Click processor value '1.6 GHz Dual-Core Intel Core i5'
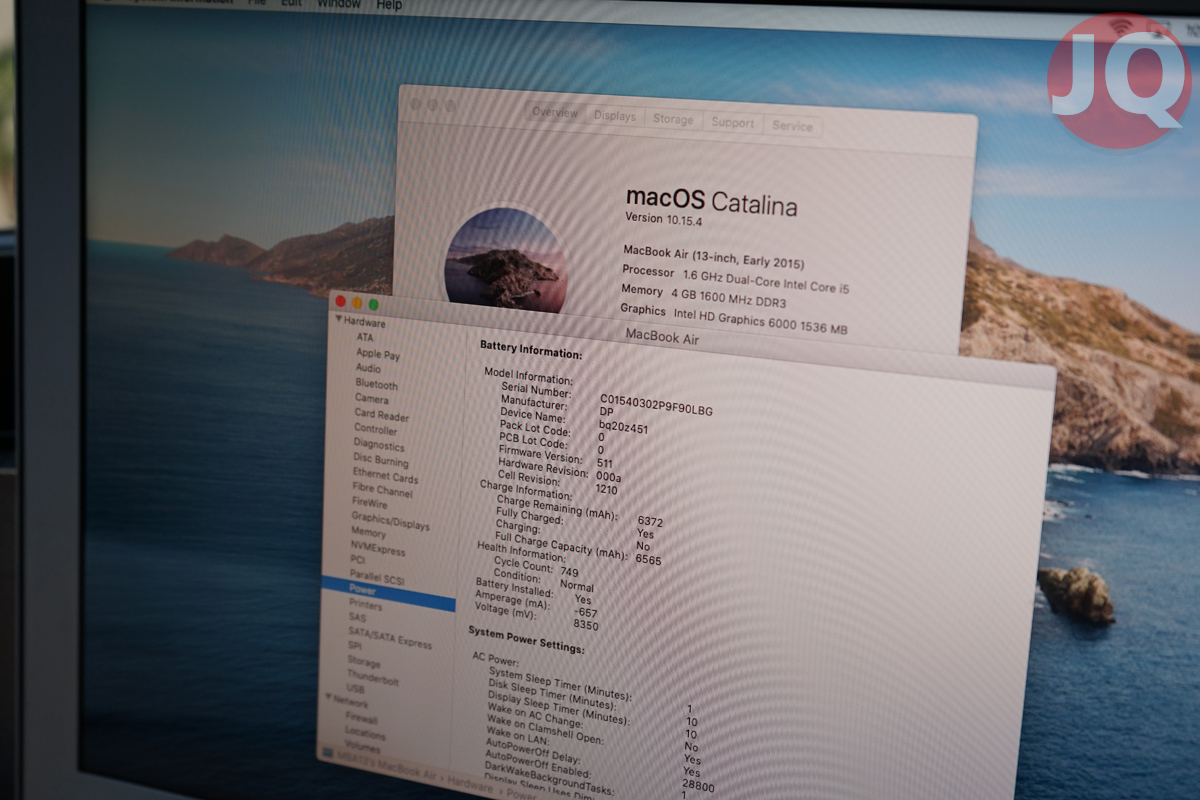 (x=766, y=281)
